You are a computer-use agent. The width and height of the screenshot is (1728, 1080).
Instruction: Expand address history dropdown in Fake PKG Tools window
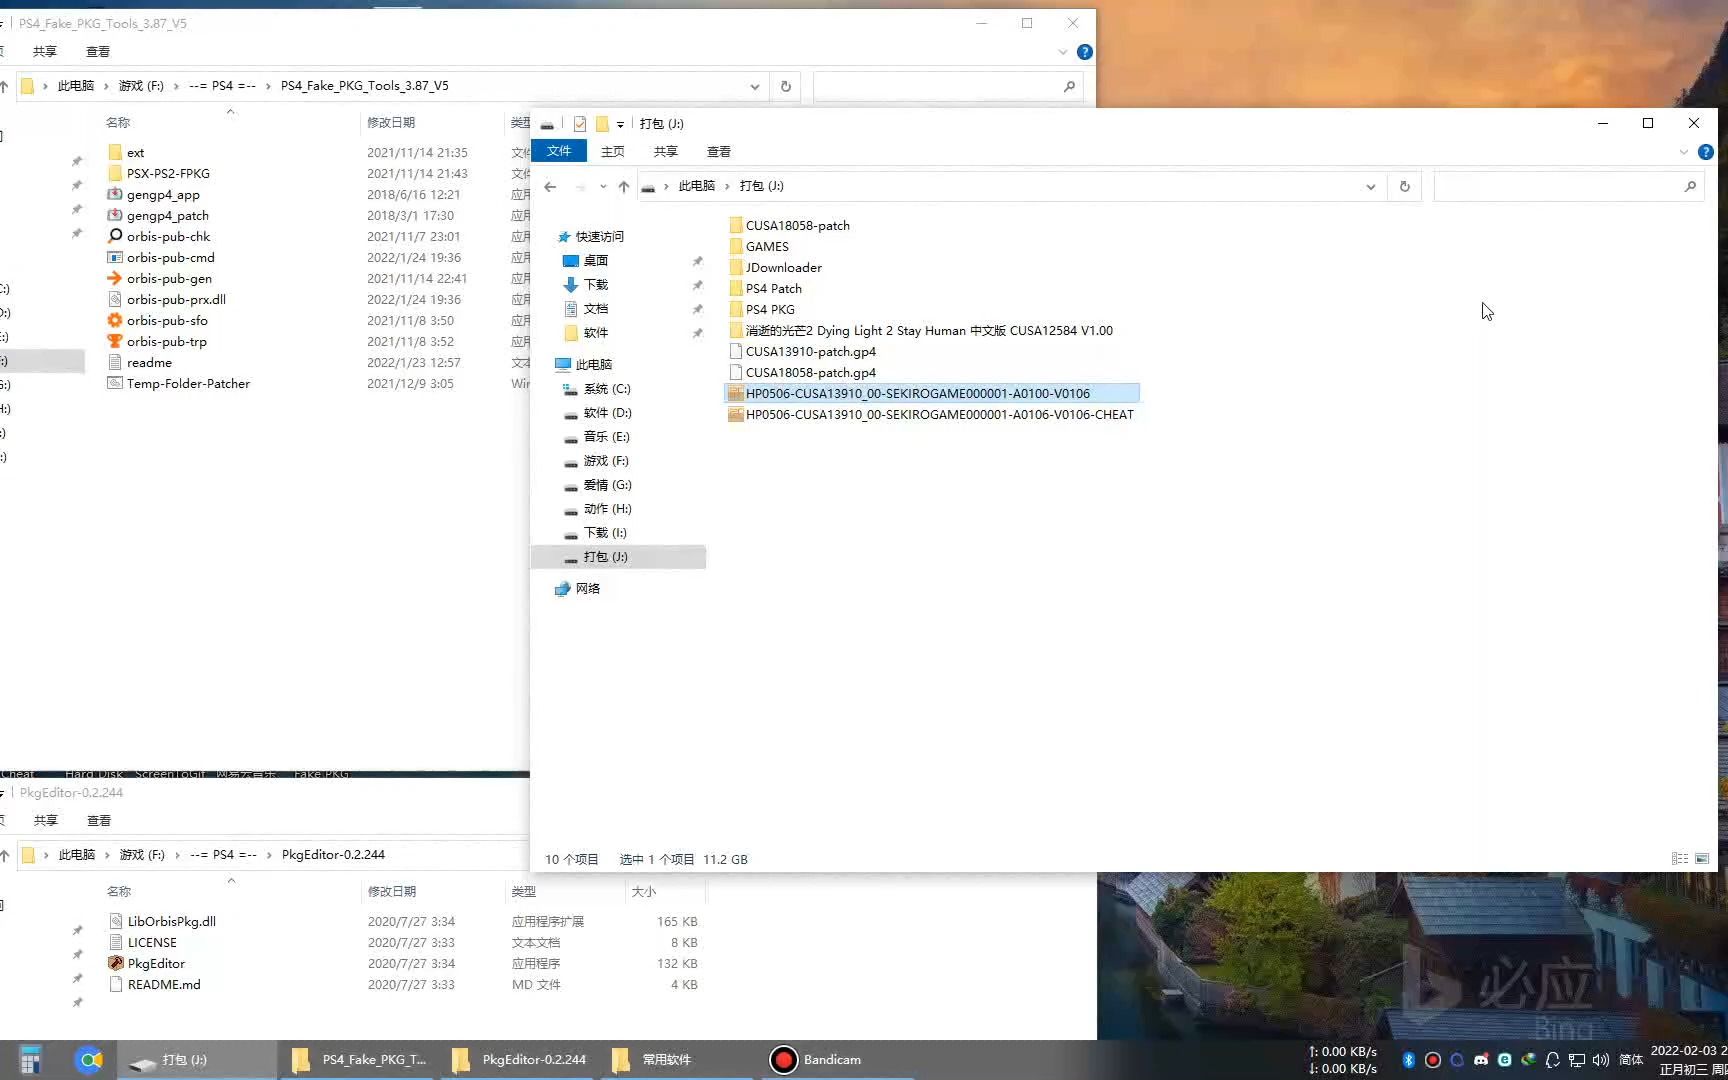pyautogui.click(x=755, y=87)
